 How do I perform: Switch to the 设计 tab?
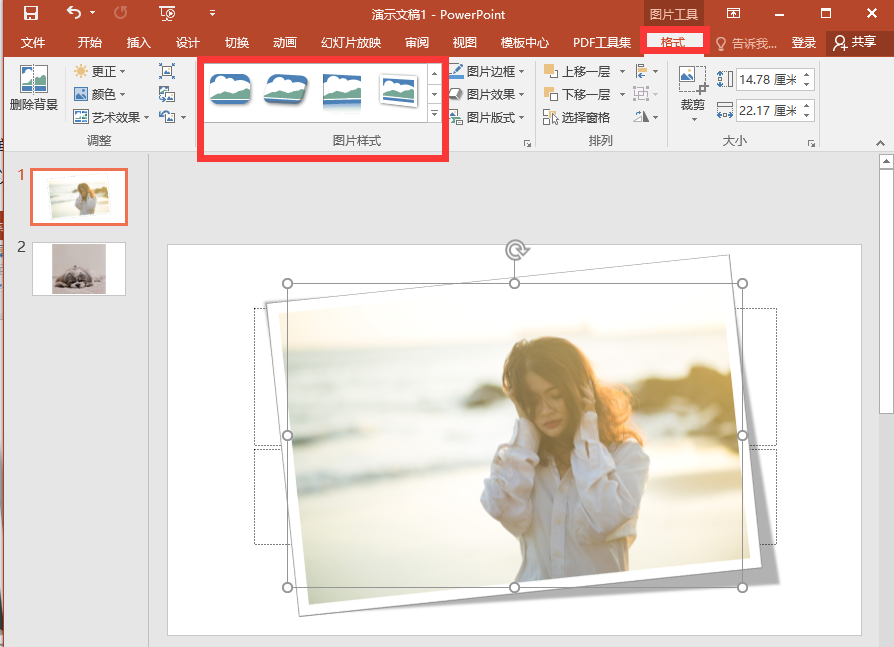pyautogui.click(x=188, y=43)
